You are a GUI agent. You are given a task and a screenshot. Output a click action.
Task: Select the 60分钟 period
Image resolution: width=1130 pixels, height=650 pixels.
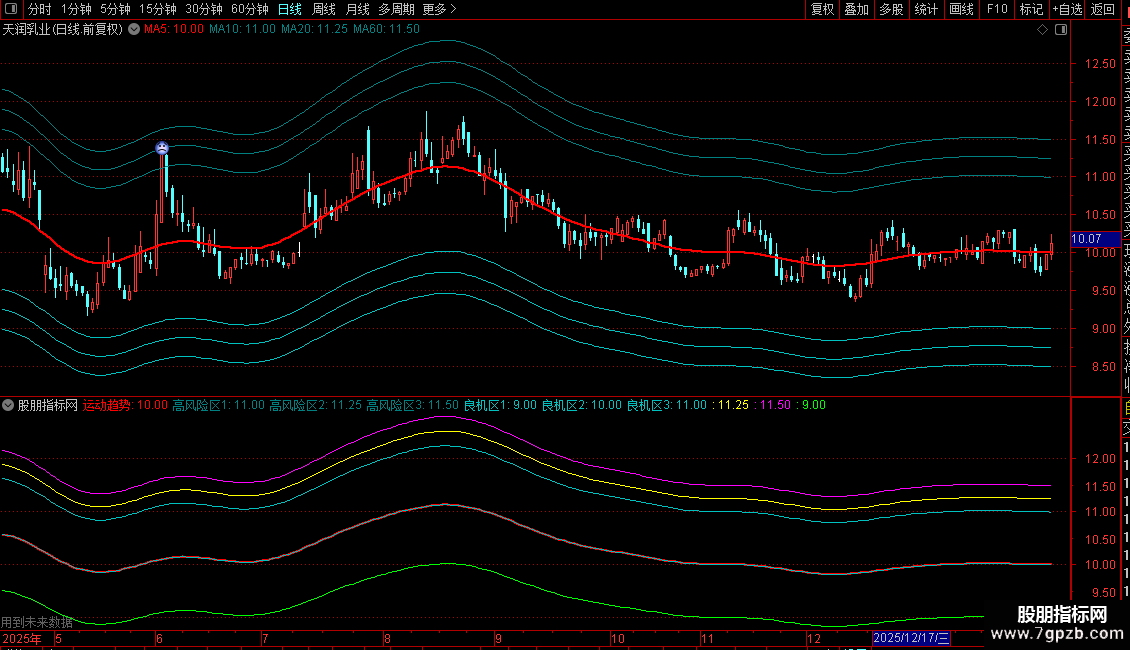250,9
